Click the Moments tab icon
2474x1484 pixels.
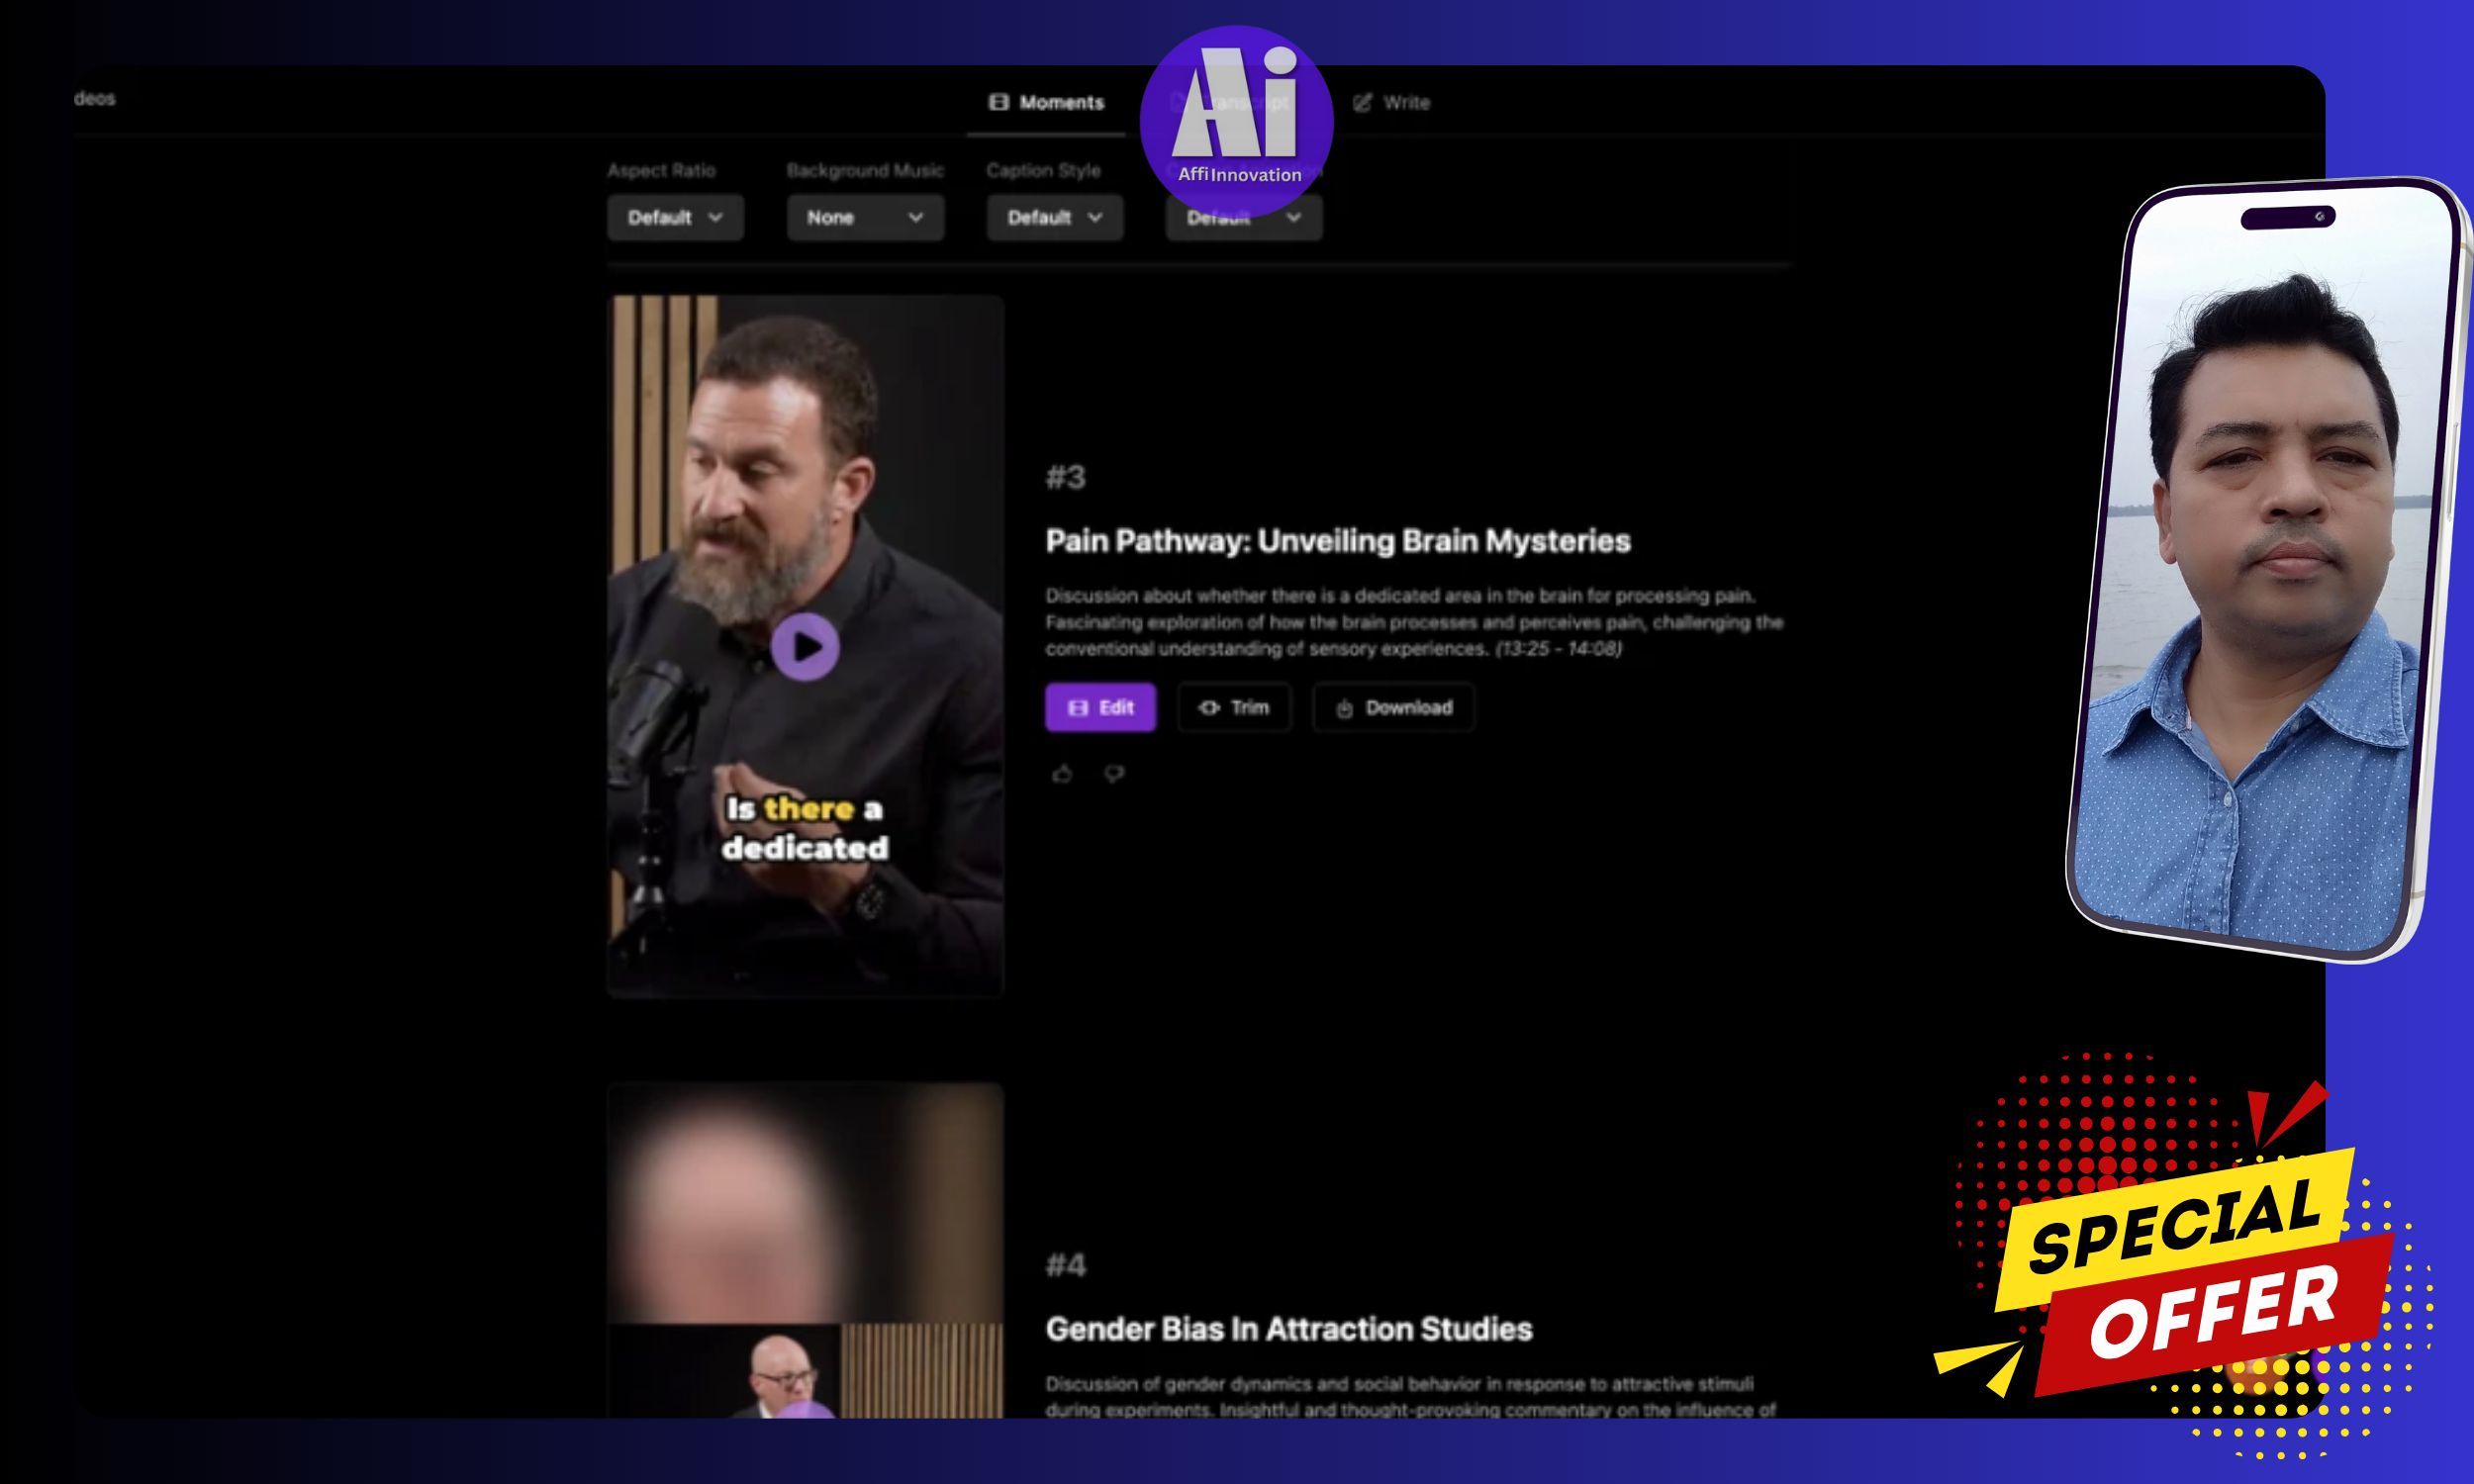[998, 102]
